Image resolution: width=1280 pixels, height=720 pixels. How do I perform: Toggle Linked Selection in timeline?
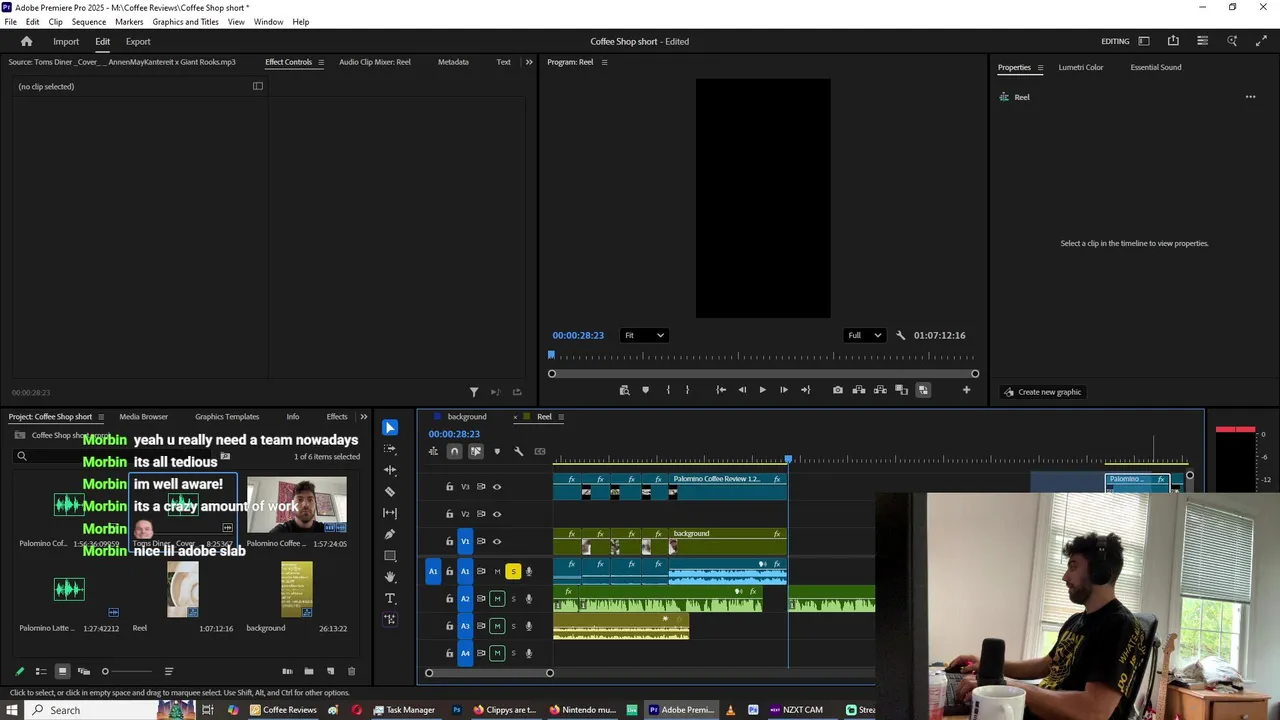476,451
